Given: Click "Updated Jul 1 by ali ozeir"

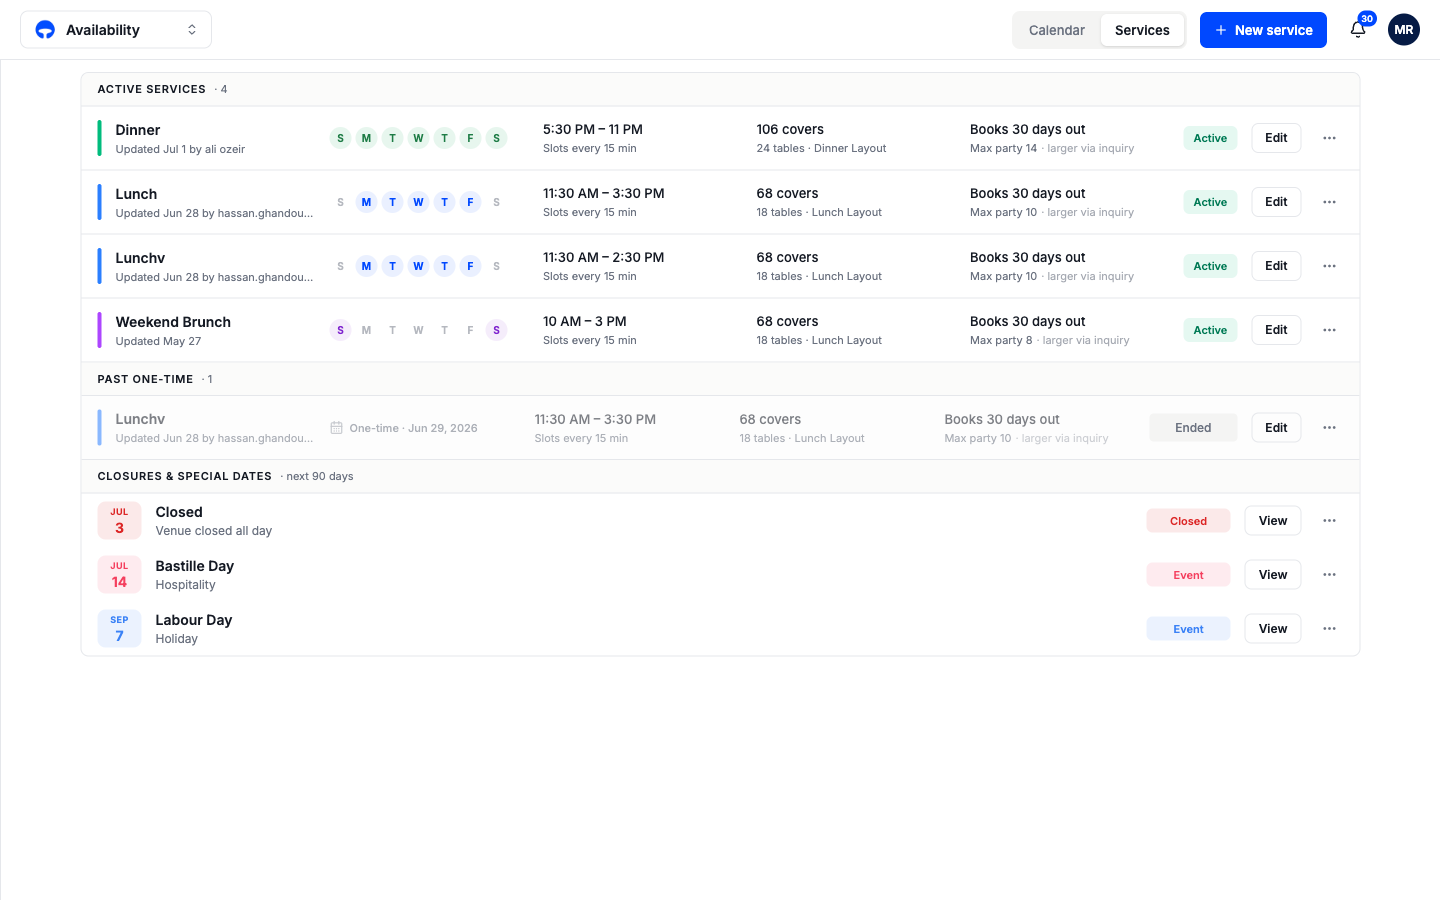Looking at the screenshot, I should point(180,149).
